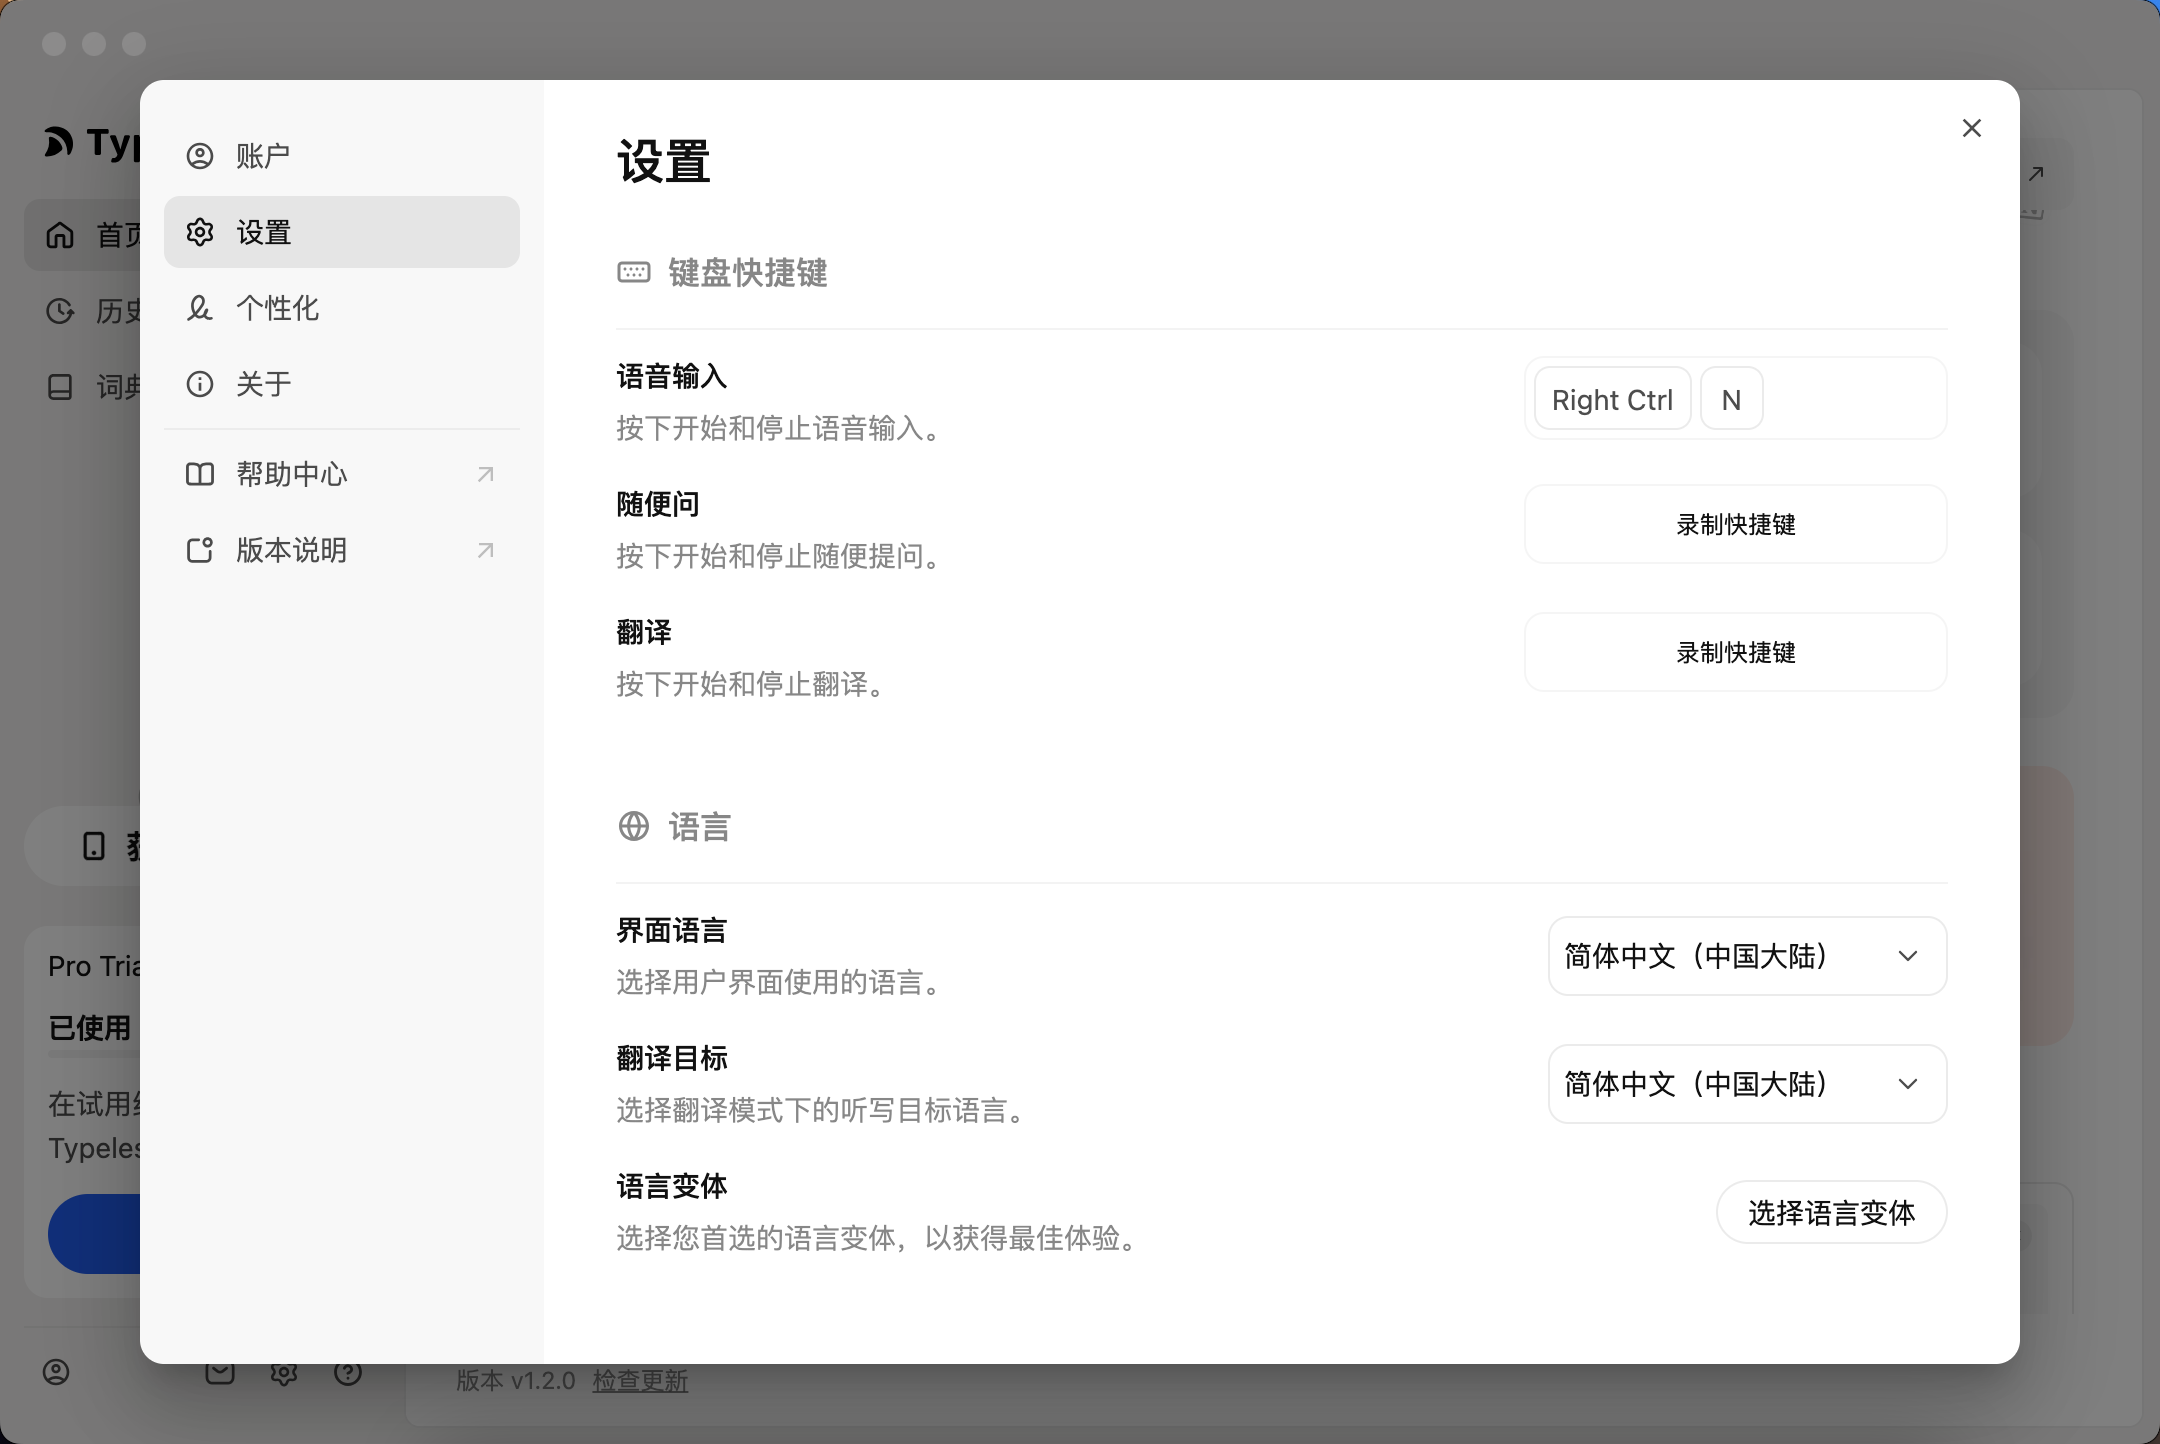Click external link arrow beside 版本说明
Image resolution: width=2160 pixels, height=1444 pixels.
pos(486,550)
